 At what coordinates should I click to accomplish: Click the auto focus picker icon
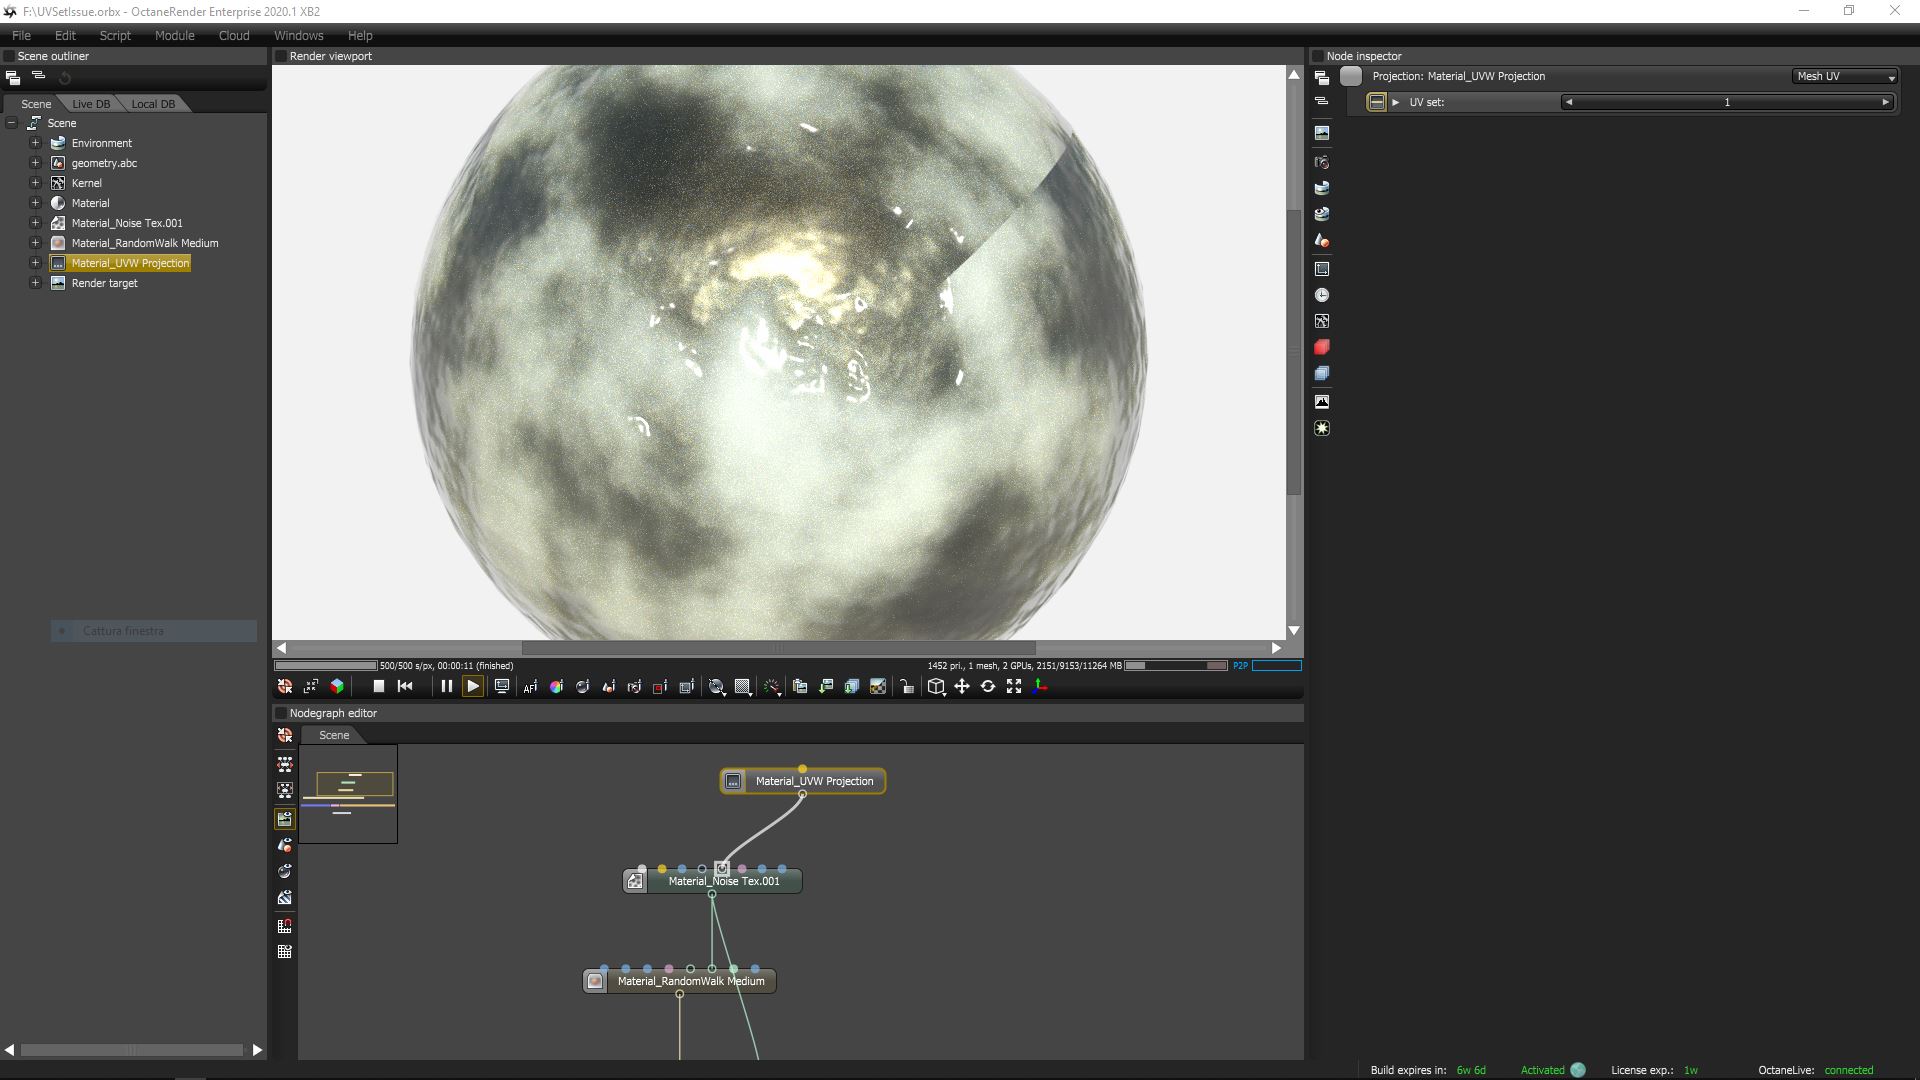[530, 686]
